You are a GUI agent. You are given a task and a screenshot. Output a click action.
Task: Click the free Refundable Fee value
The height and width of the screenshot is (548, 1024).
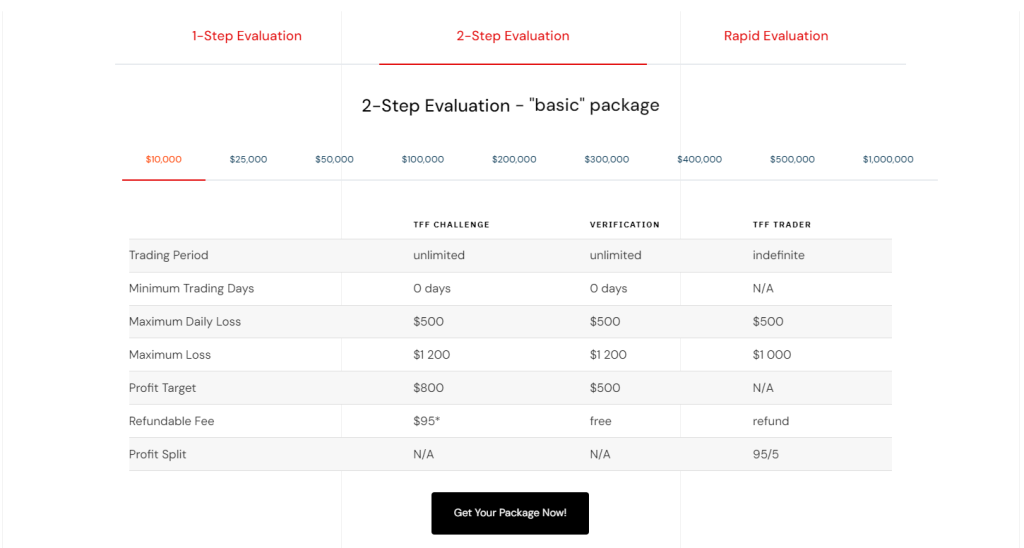pyautogui.click(x=600, y=421)
